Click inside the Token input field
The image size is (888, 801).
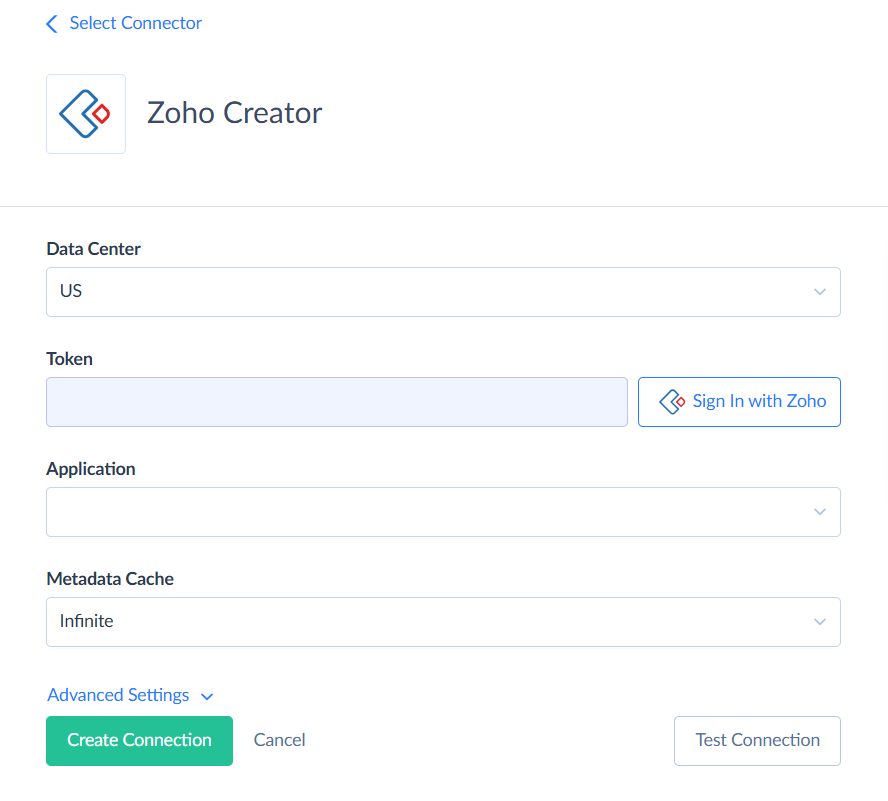click(x=337, y=401)
